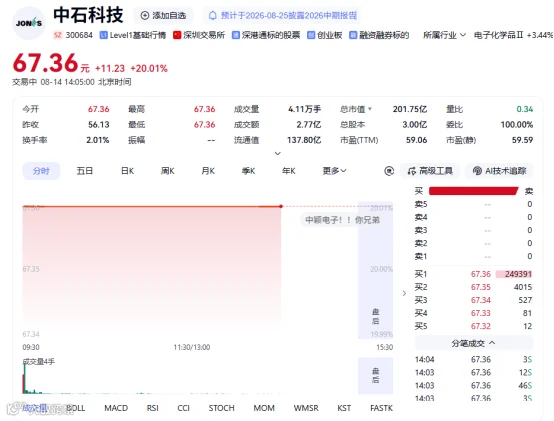Open the 更多 chart period dropdown
This screenshot has height=421, width=554.
[334, 171]
